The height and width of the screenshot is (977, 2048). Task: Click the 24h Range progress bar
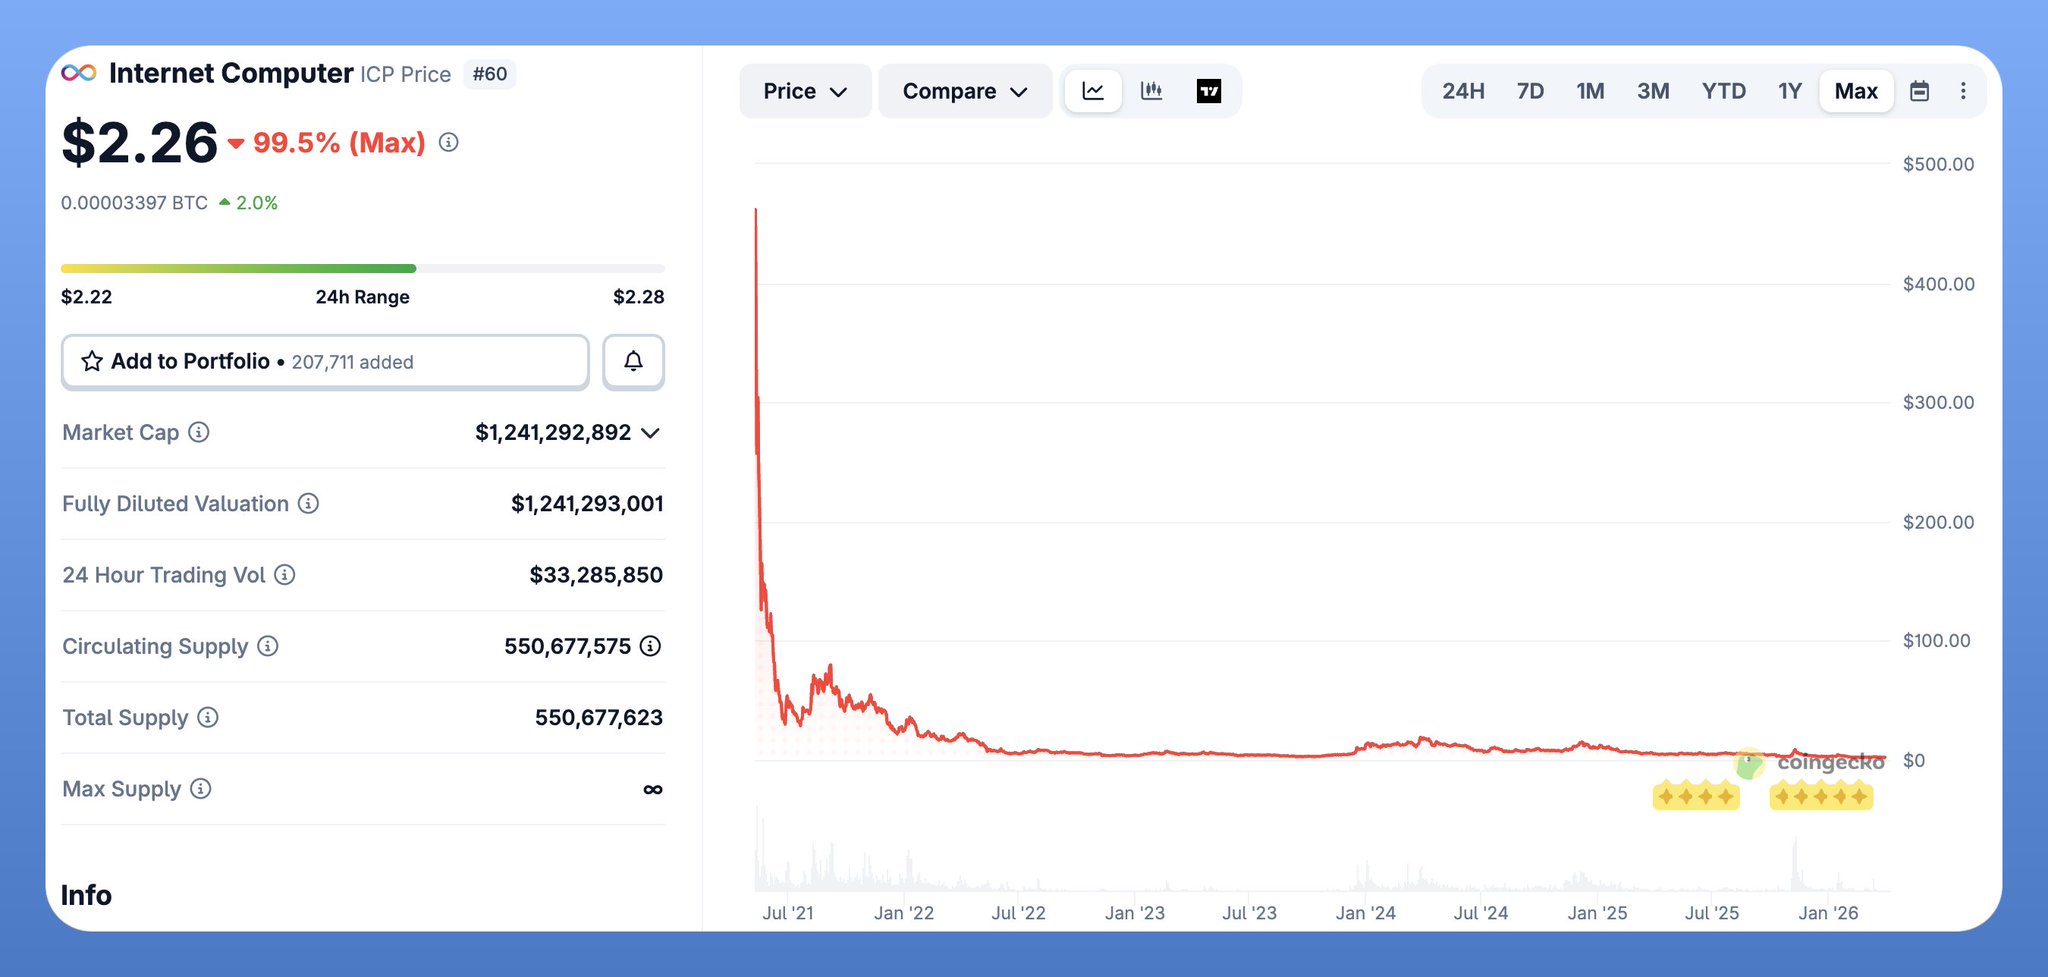(362, 268)
